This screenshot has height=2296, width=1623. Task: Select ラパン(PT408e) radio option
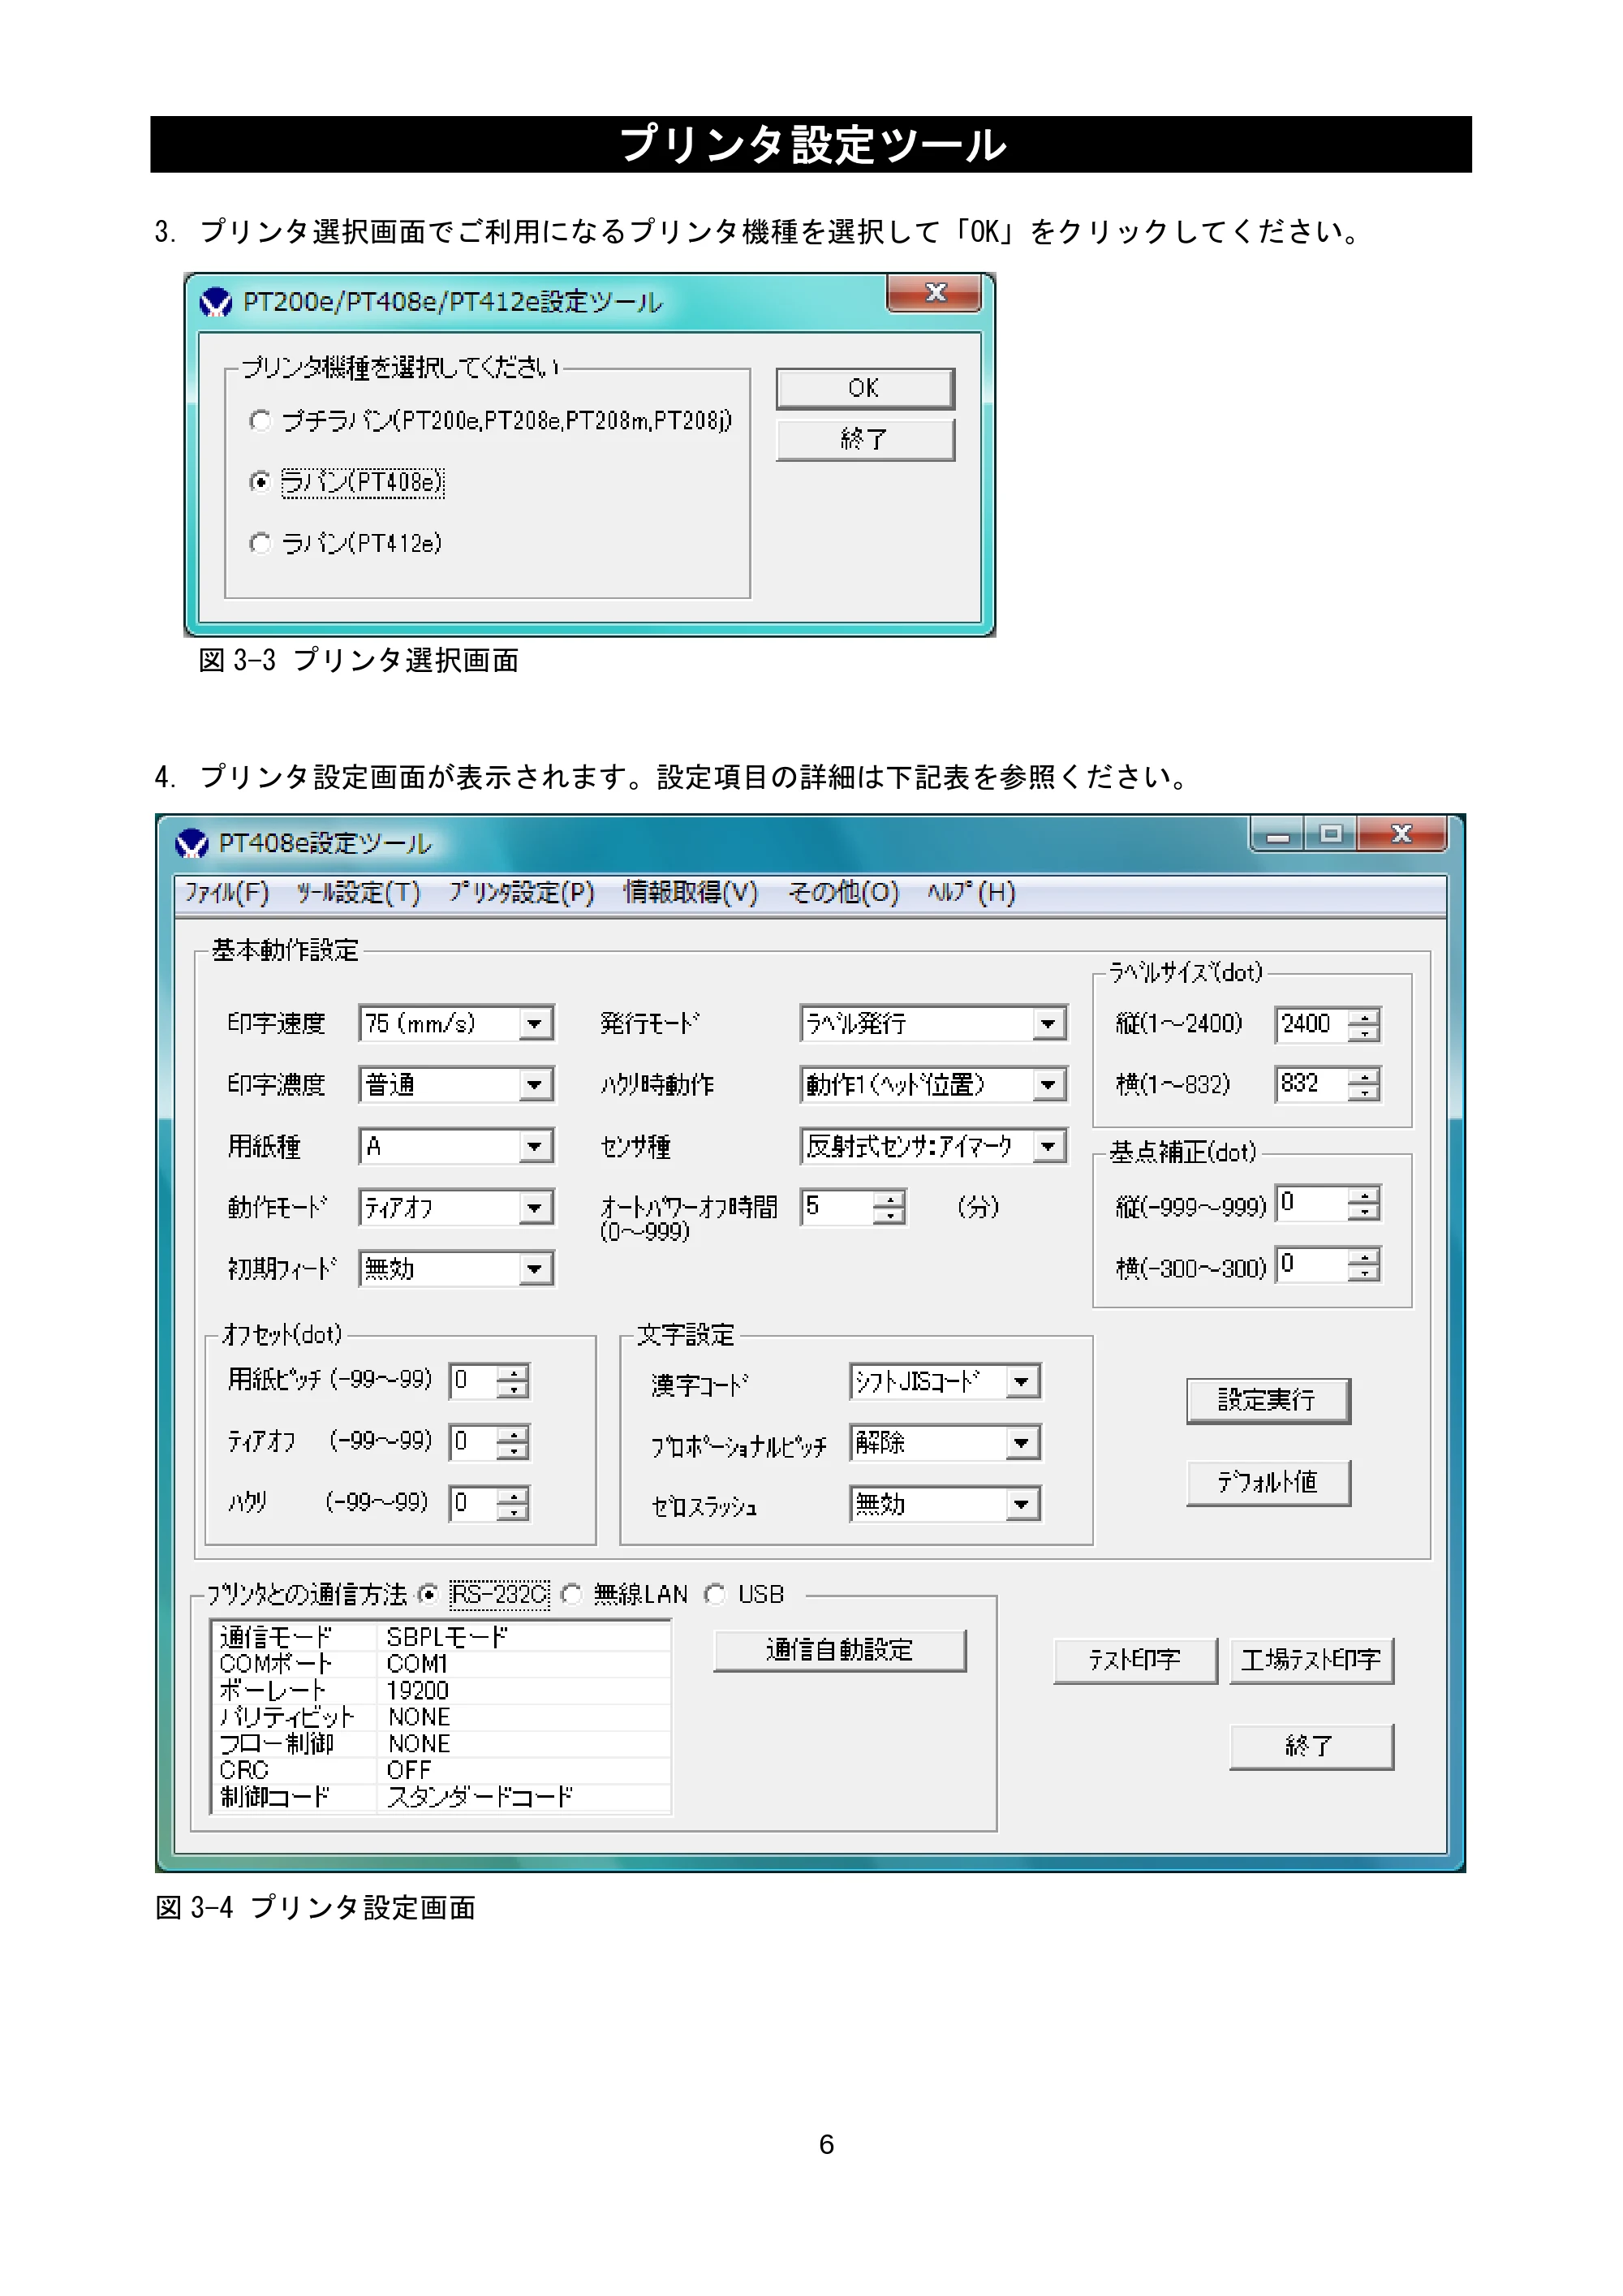click(x=260, y=482)
